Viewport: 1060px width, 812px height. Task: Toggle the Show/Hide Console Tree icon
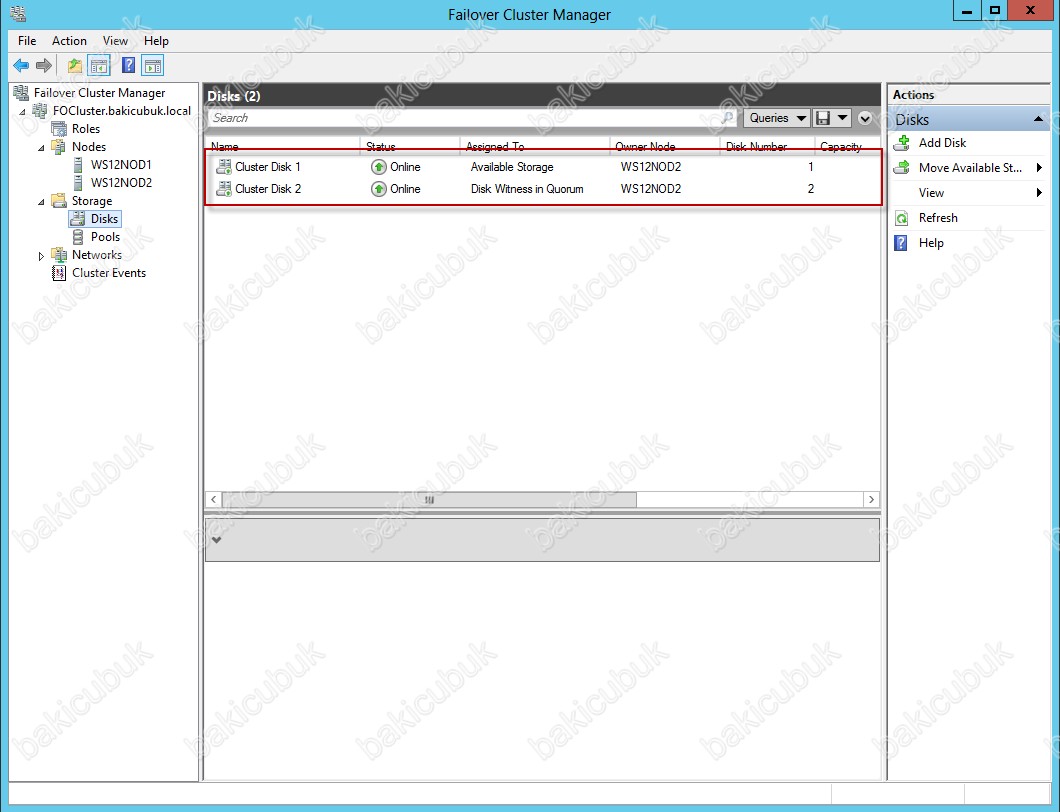[99, 66]
